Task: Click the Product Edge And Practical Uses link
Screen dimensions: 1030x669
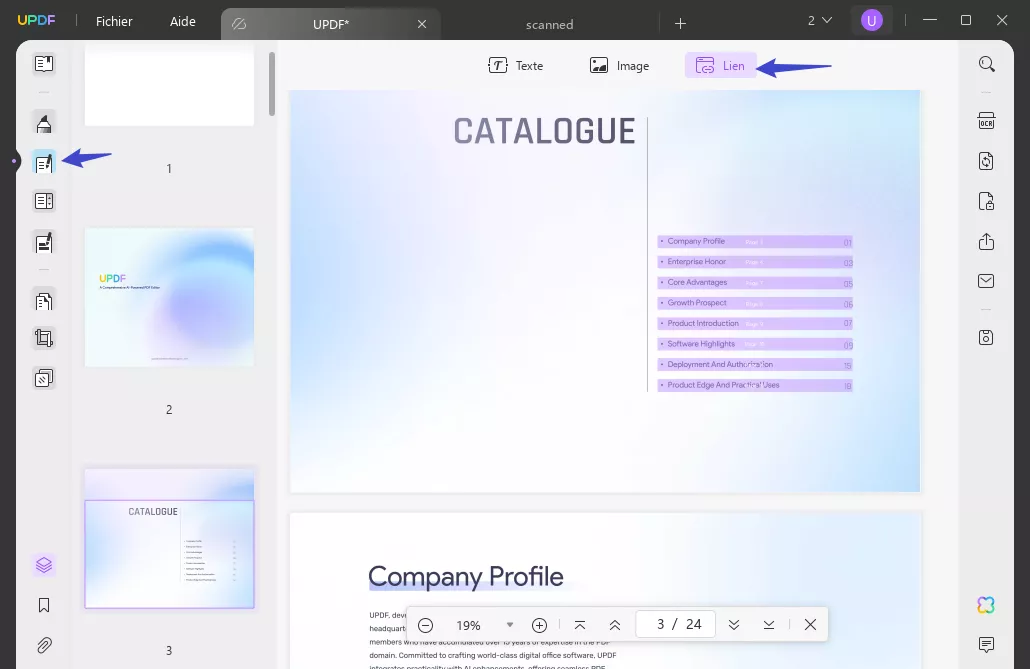Action: [x=755, y=385]
